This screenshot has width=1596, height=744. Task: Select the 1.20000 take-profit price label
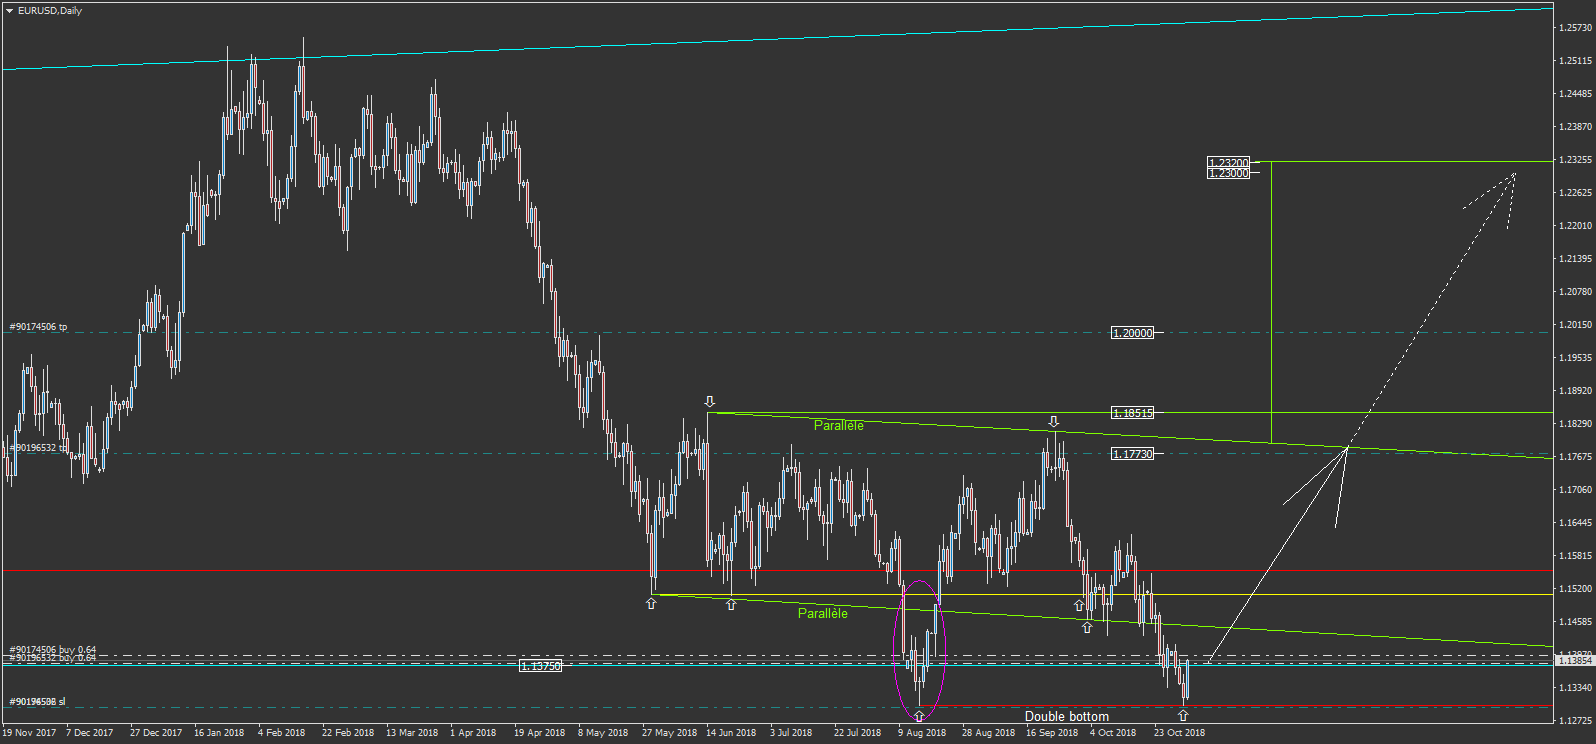(1132, 333)
